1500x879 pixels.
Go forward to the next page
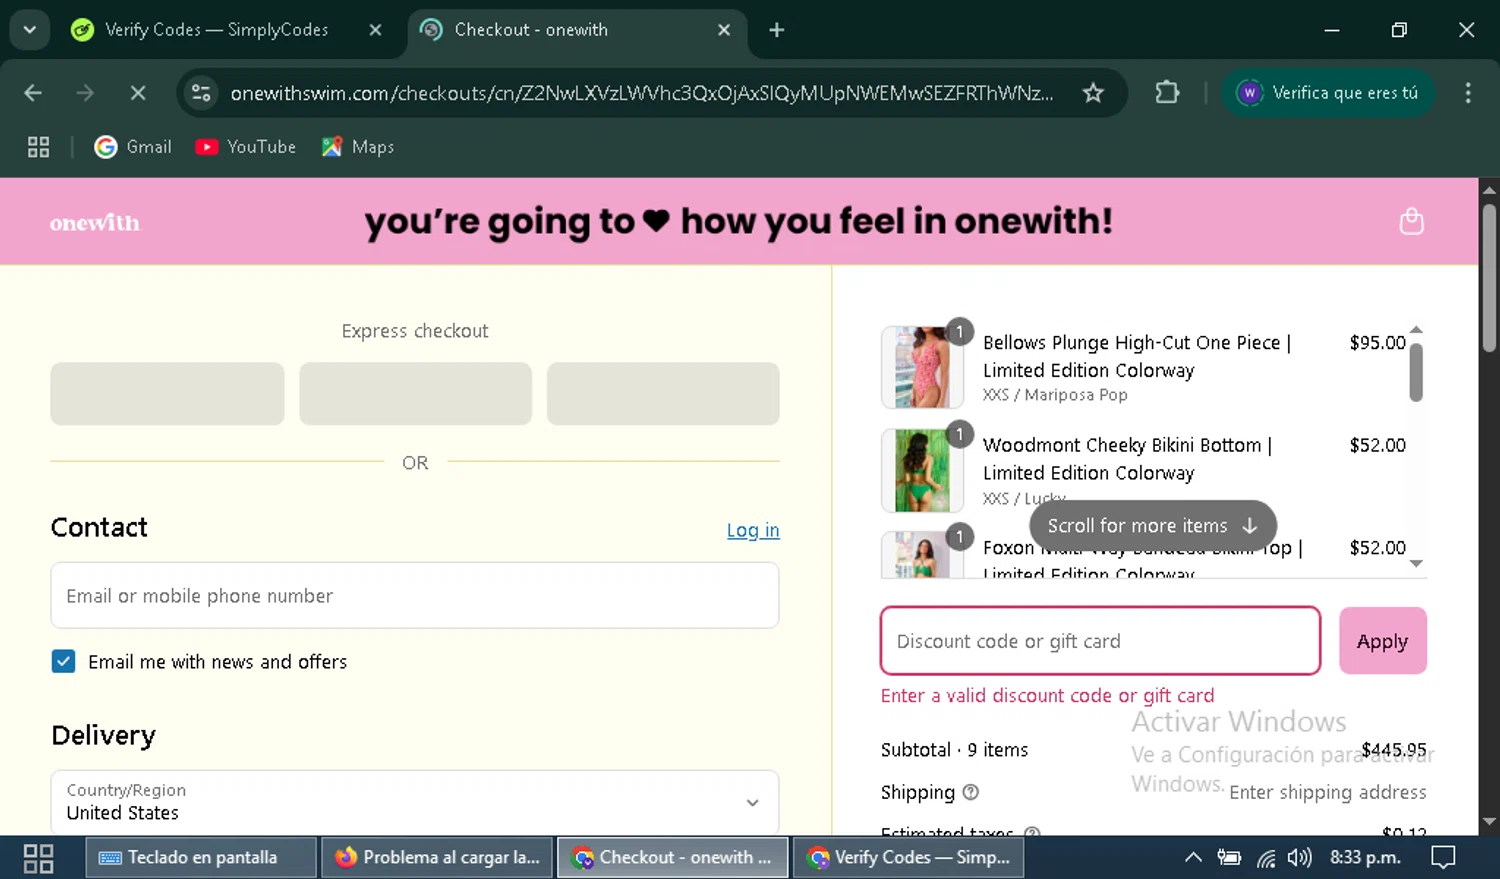[85, 93]
